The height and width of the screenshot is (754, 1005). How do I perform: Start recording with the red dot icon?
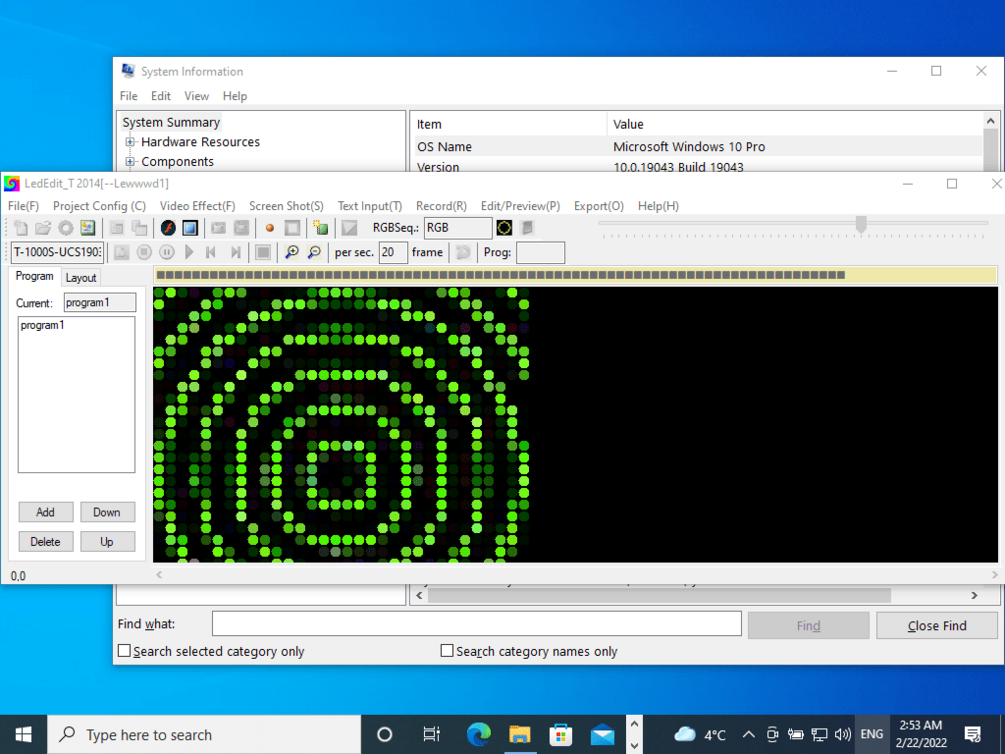[x=268, y=227]
